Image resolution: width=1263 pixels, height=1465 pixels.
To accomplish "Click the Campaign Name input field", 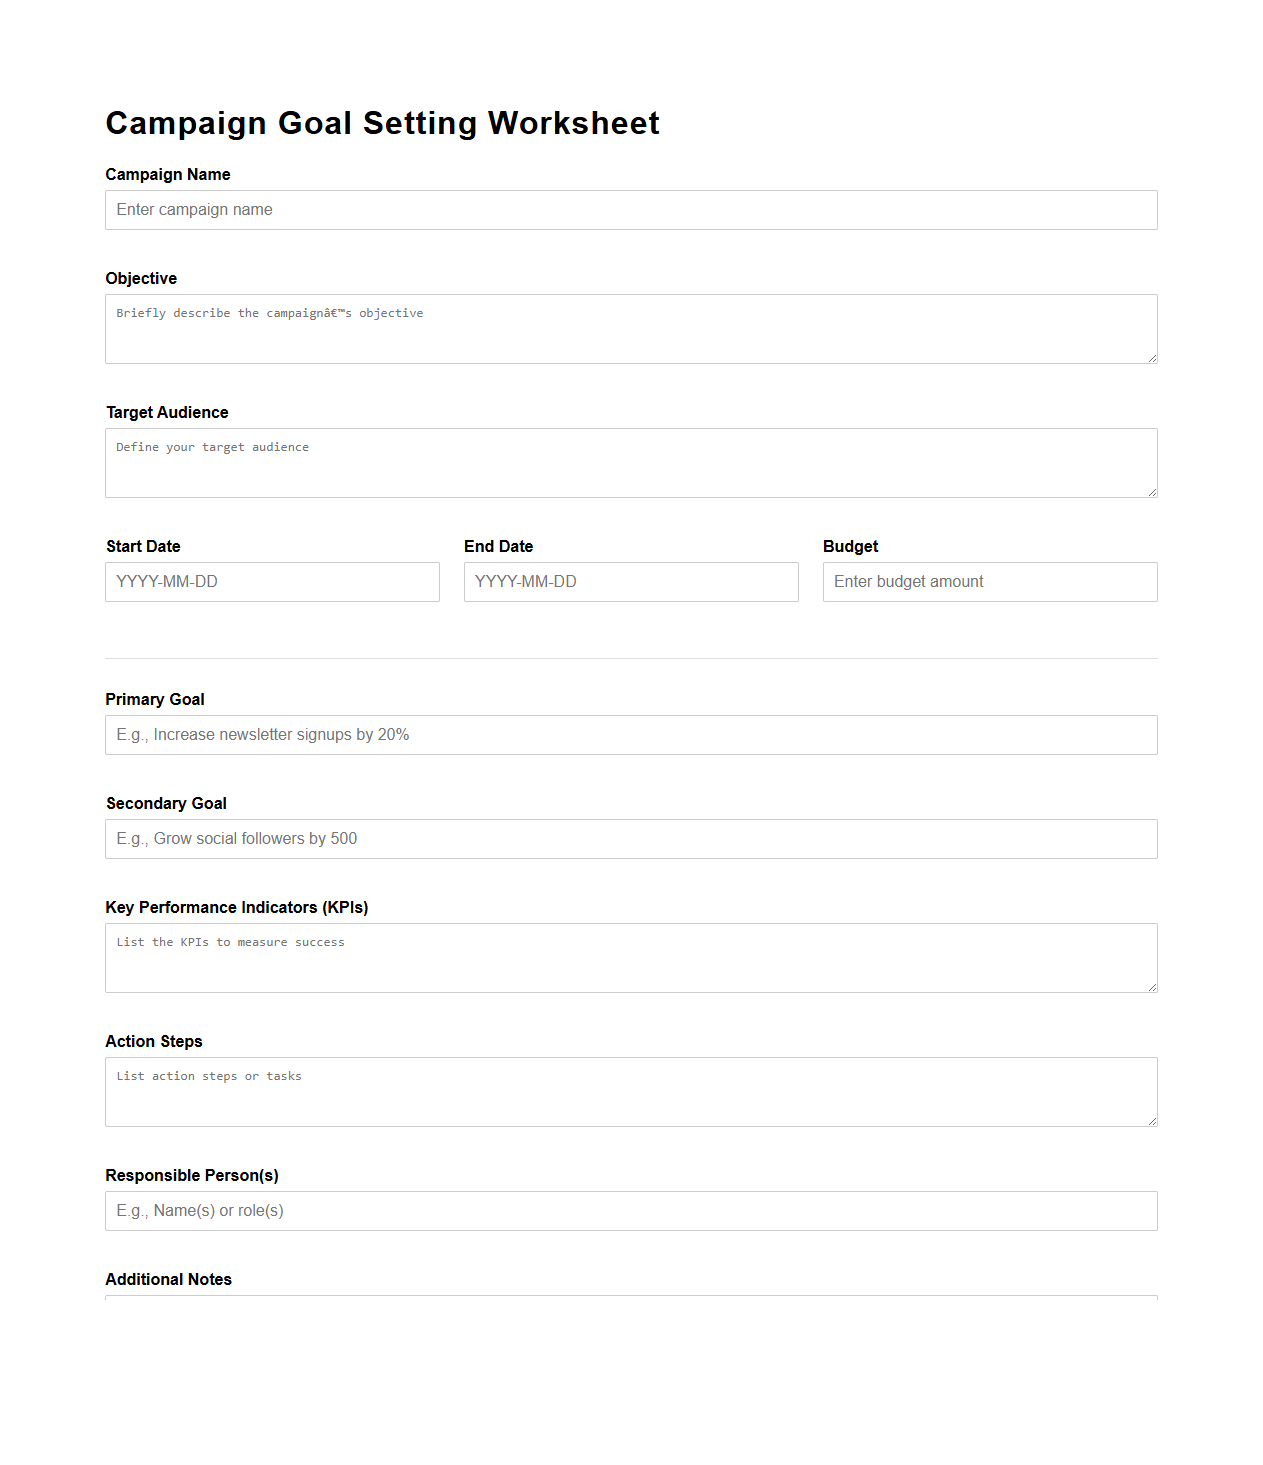I will point(630,210).
